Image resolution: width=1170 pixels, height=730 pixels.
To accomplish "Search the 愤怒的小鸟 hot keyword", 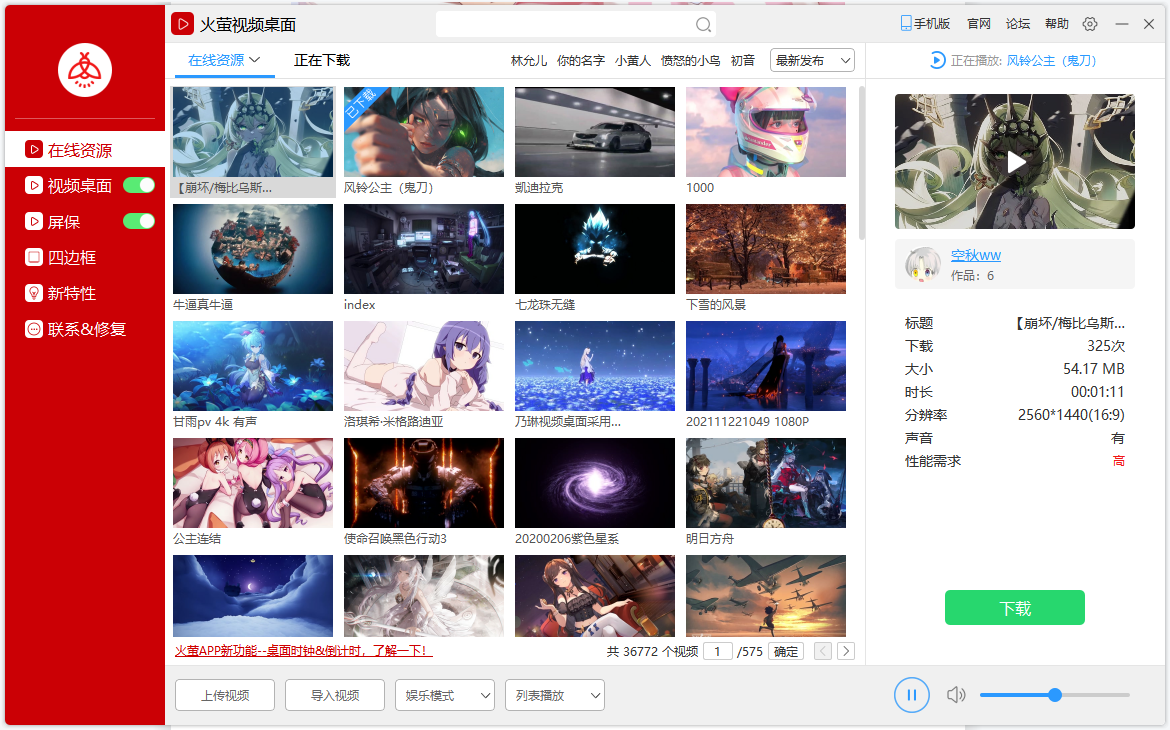I will [x=690, y=60].
